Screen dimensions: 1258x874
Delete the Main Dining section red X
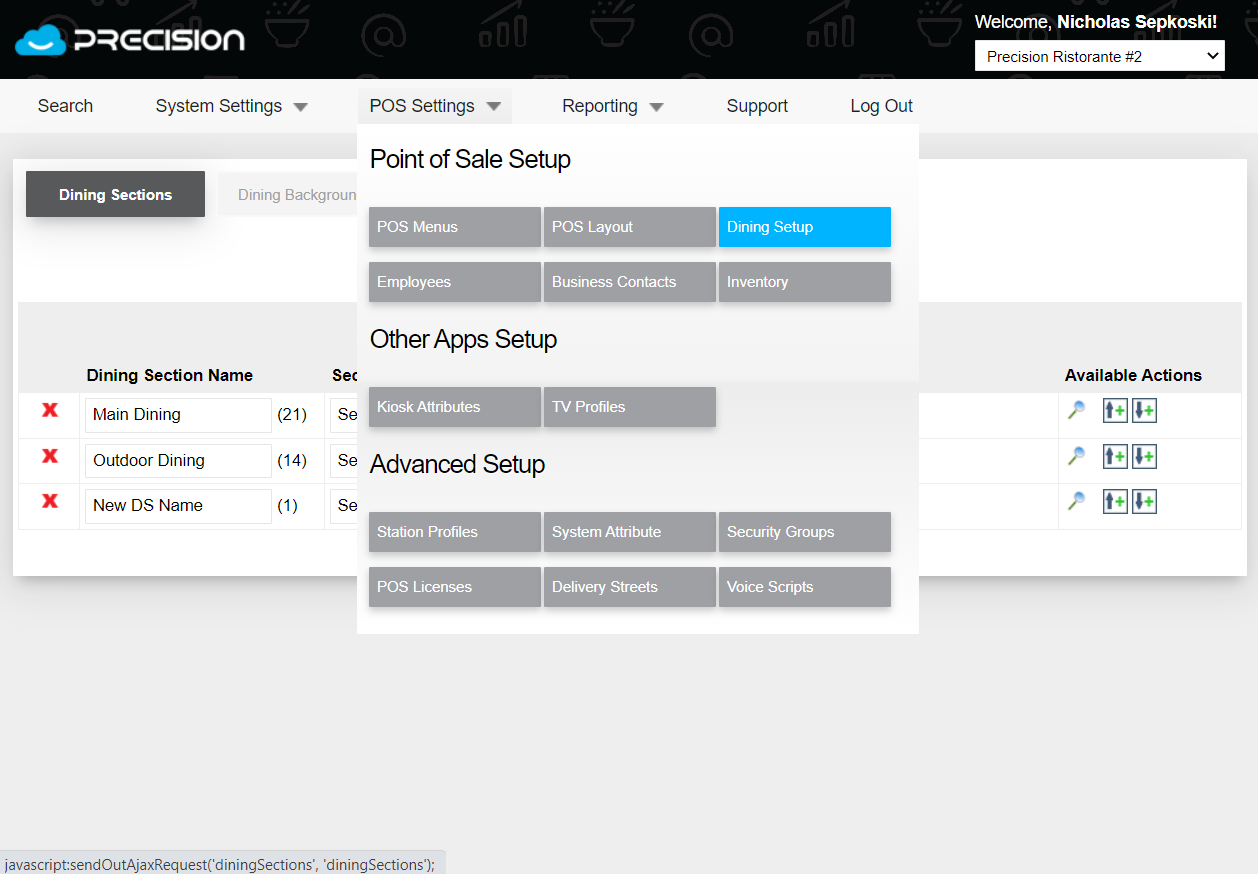tap(49, 410)
